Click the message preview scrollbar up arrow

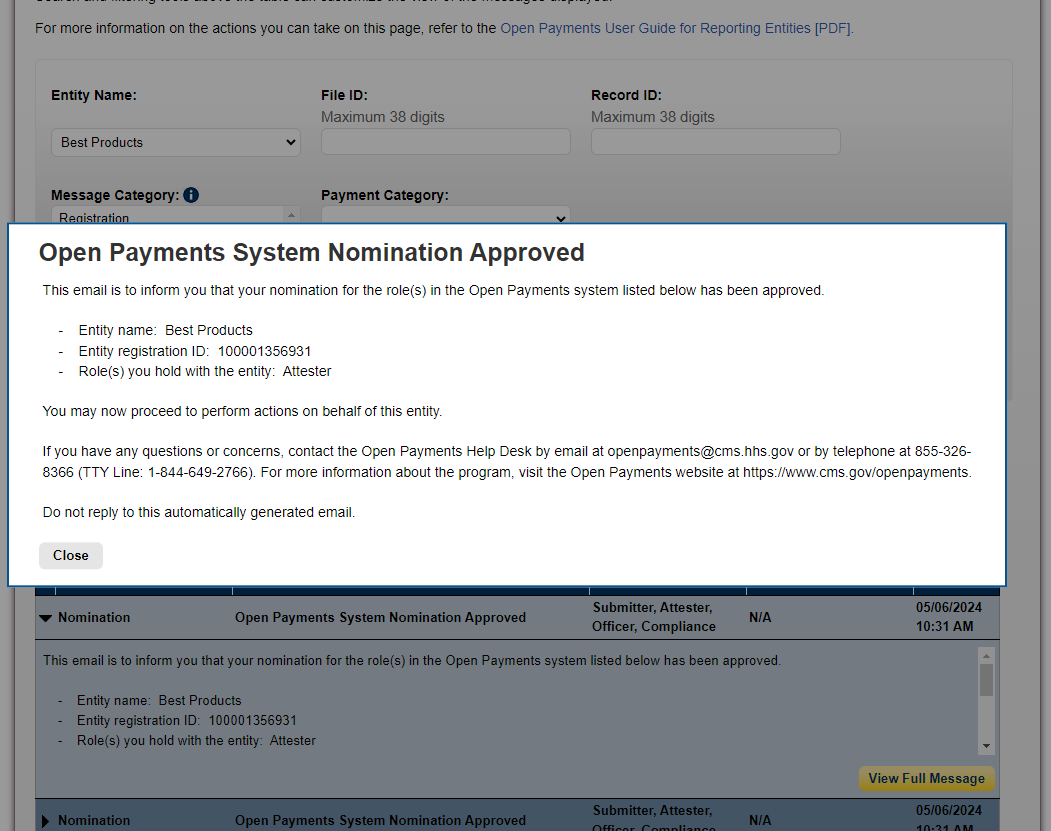pos(986,655)
